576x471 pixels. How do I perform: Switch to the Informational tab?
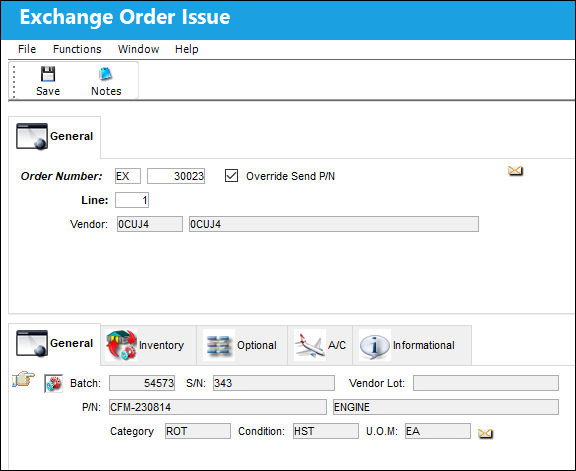coord(412,345)
